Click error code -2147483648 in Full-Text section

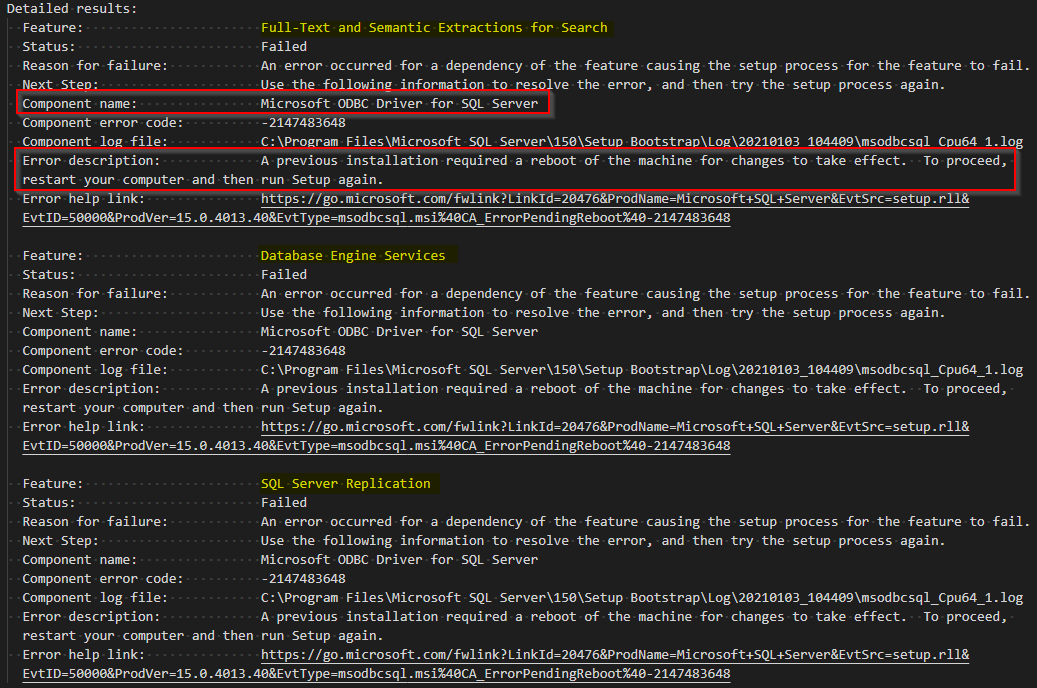303,123
